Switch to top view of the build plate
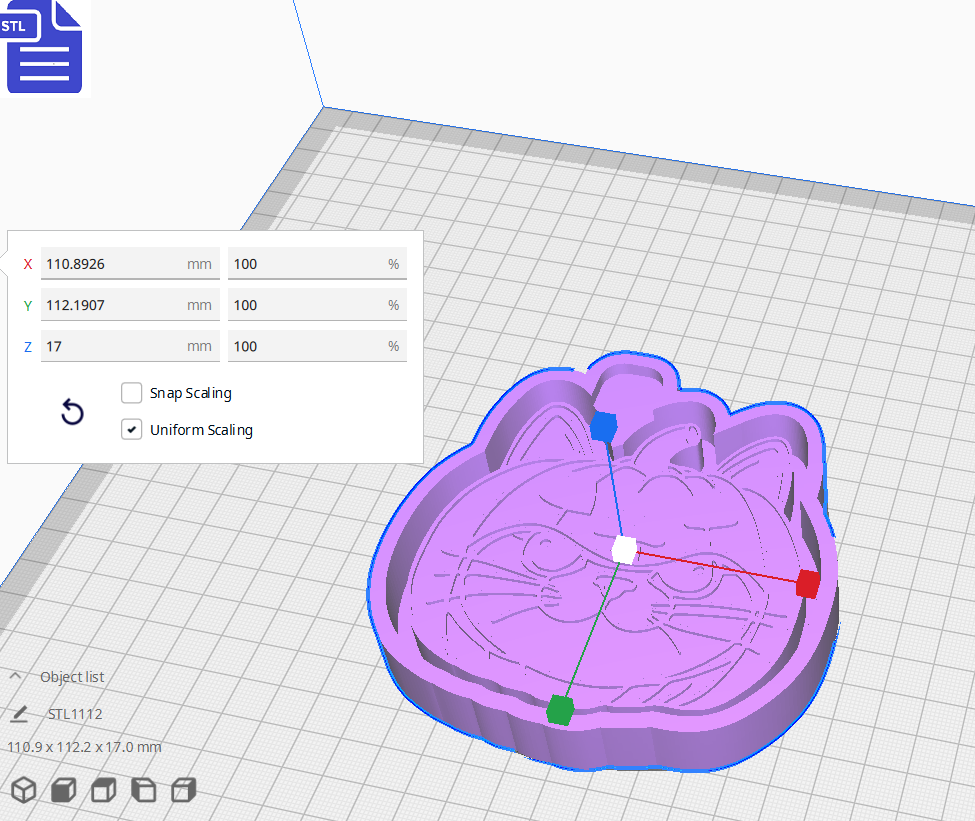The height and width of the screenshot is (821, 975). [103, 789]
